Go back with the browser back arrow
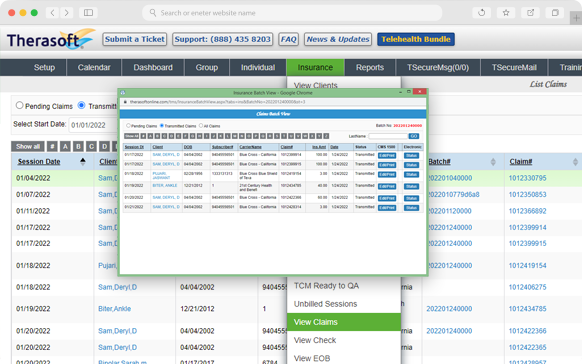Image resolution: width=582 pixels, height=364 pixels. click(53, 13)
